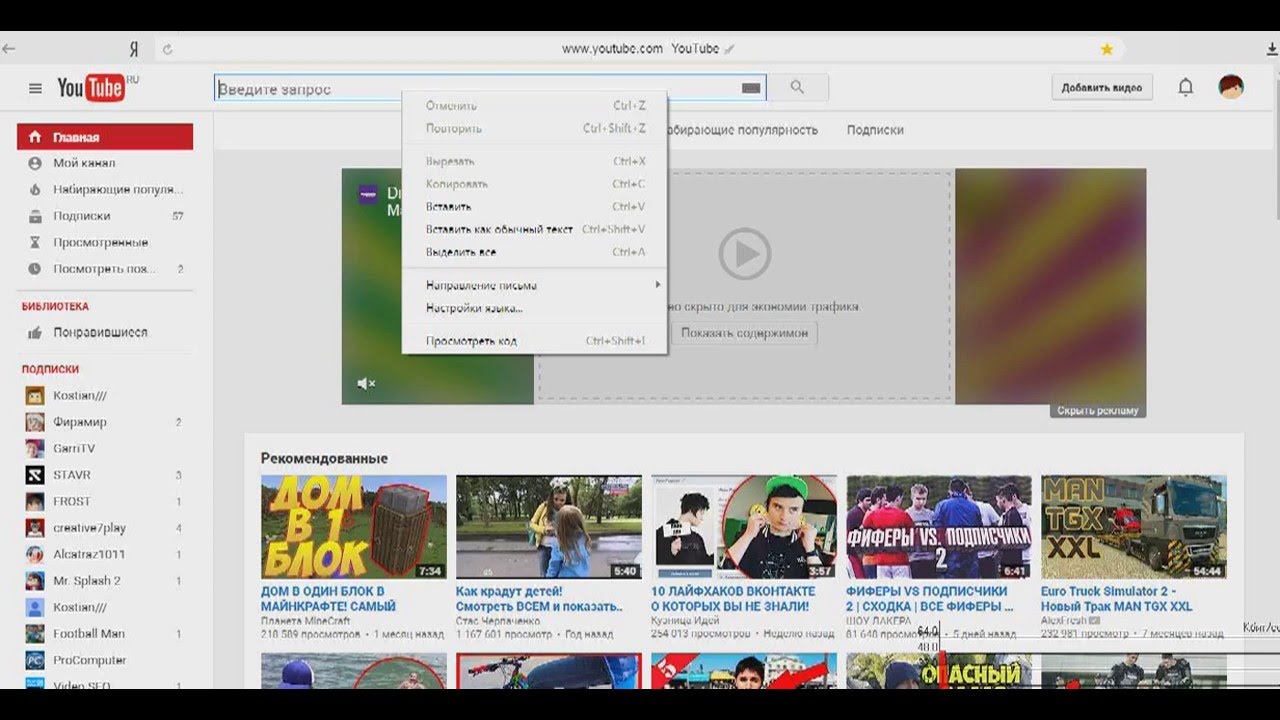Open title Euro Truck Simulator 2 - Новый Трак
This screenshot has width=1280, height=720.
point(1117,599)
